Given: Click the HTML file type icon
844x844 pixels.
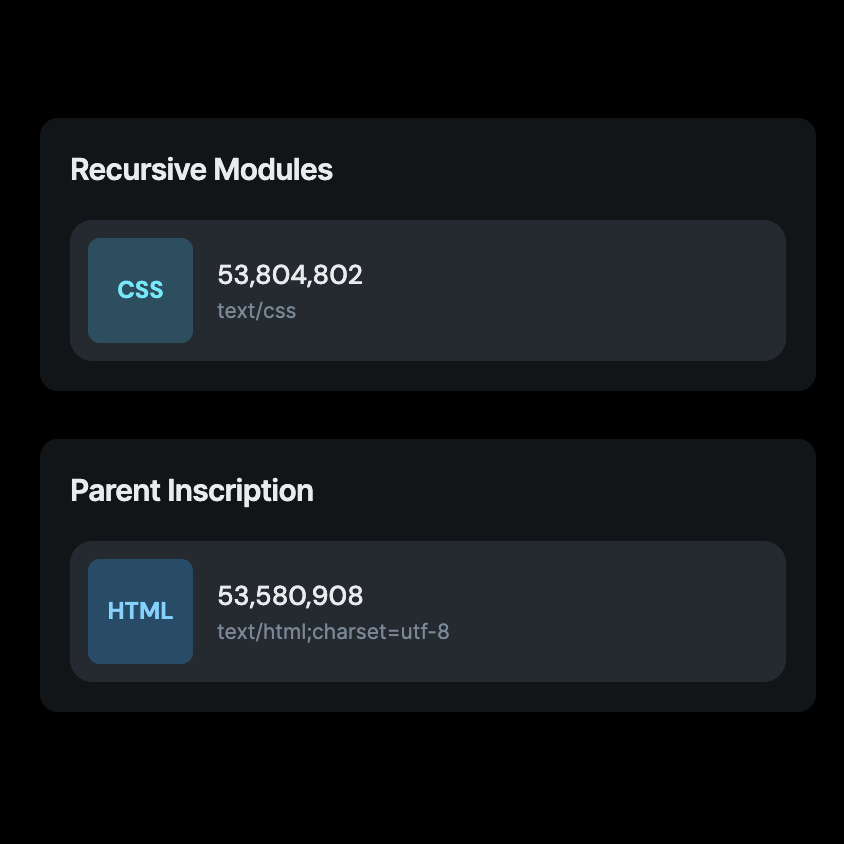Looking at the screenshot, I should tap(140, 611).
